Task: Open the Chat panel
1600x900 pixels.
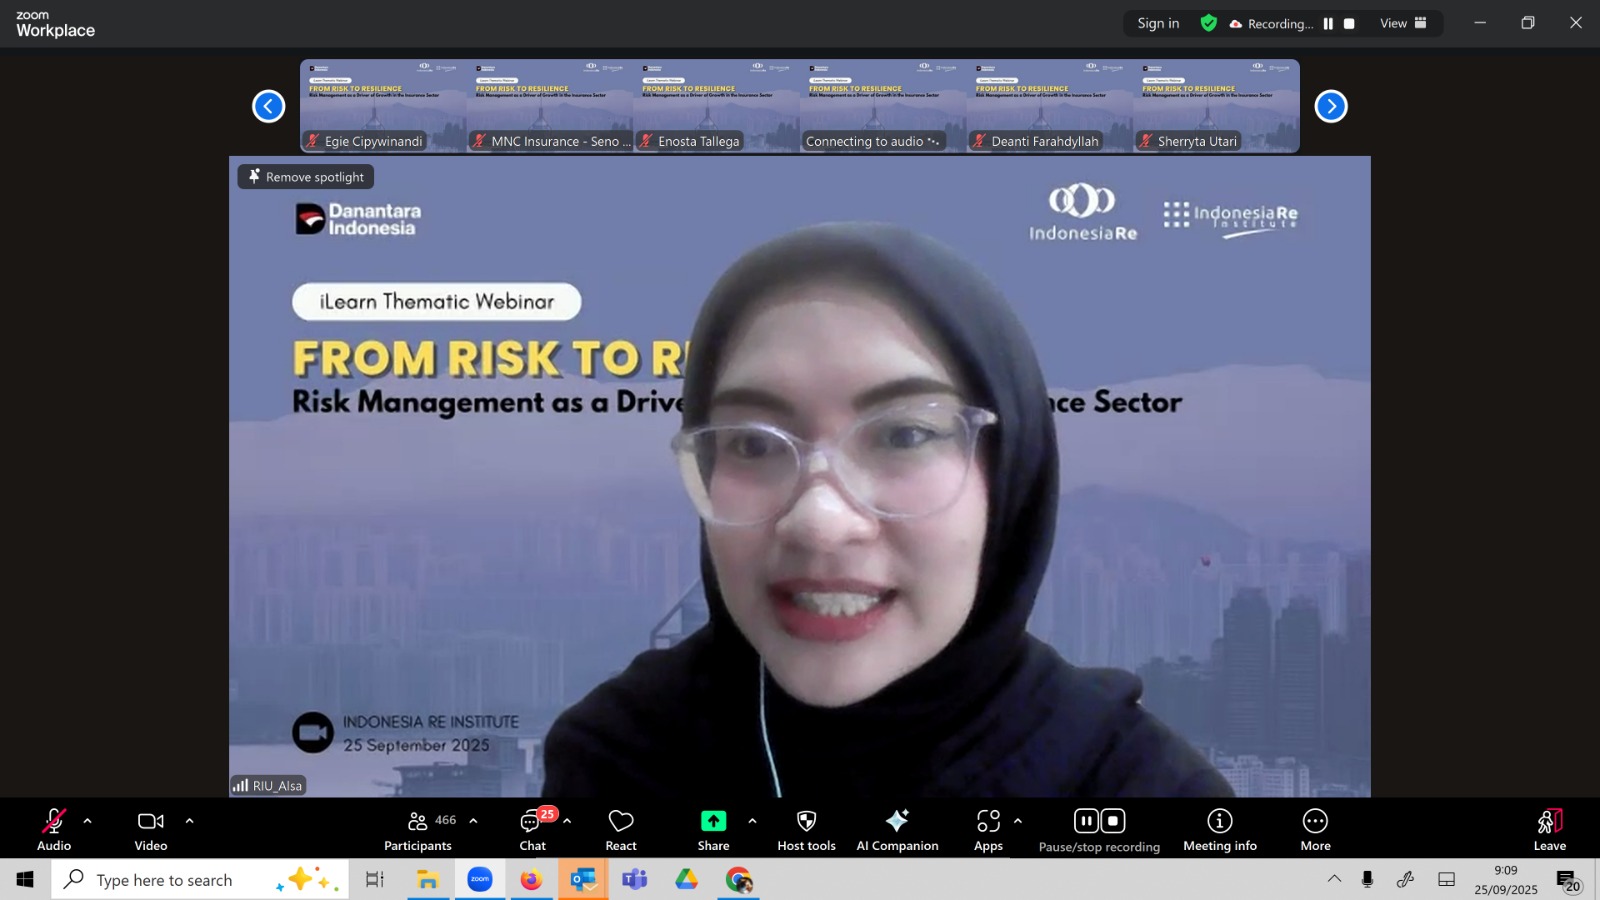Action: [x=532, y=830]
